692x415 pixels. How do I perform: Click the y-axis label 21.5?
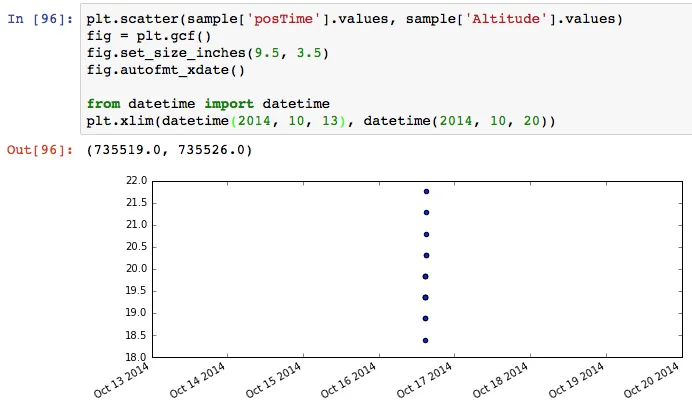point(136,203)
